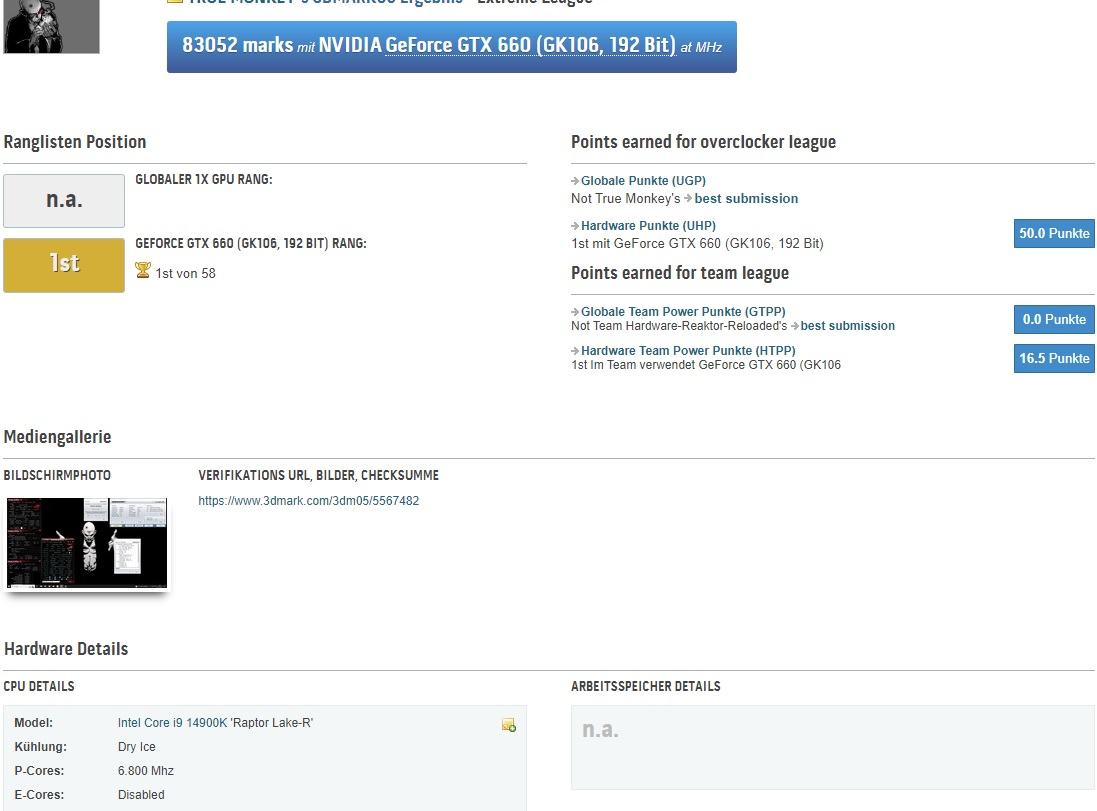
Task: Open the user avatar image
Action: point(51,26)
